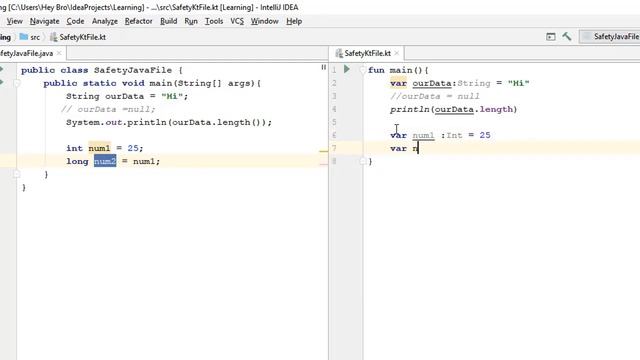This screenshot has height=360, width=640.
Task: Open the Navigate menu
Action: 44,21
